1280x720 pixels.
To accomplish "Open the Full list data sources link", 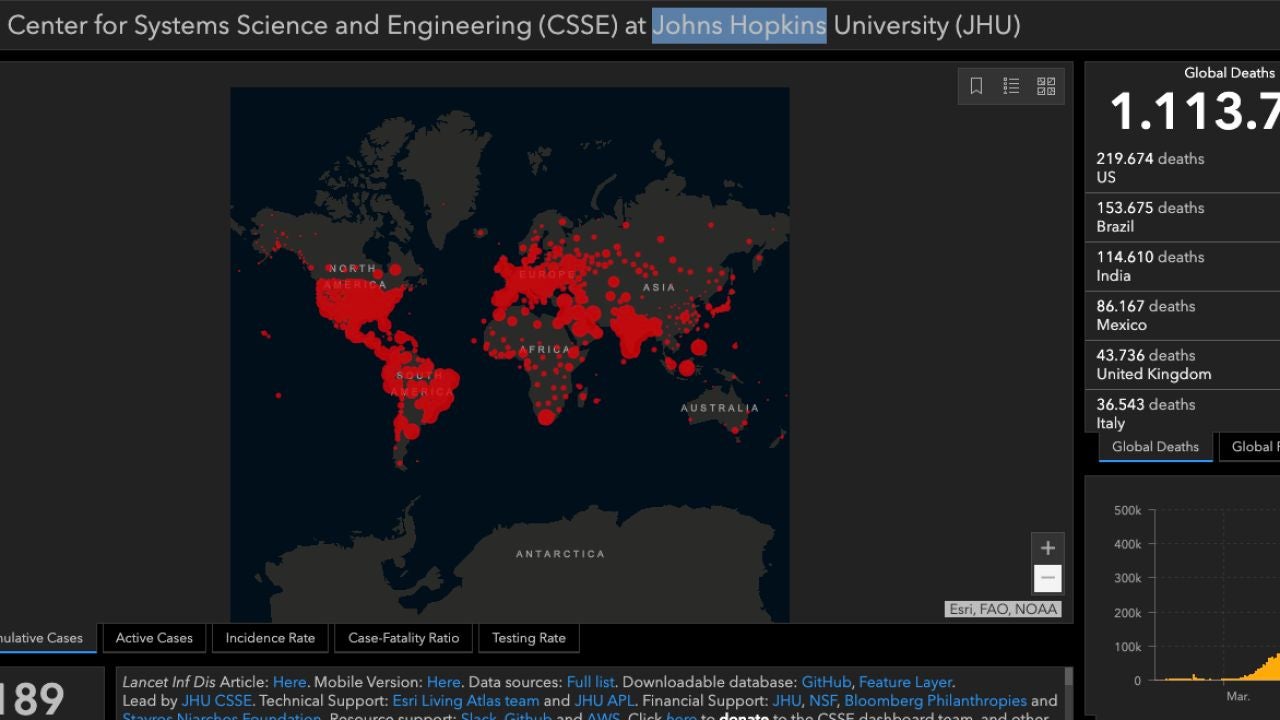I will (590, 682).
